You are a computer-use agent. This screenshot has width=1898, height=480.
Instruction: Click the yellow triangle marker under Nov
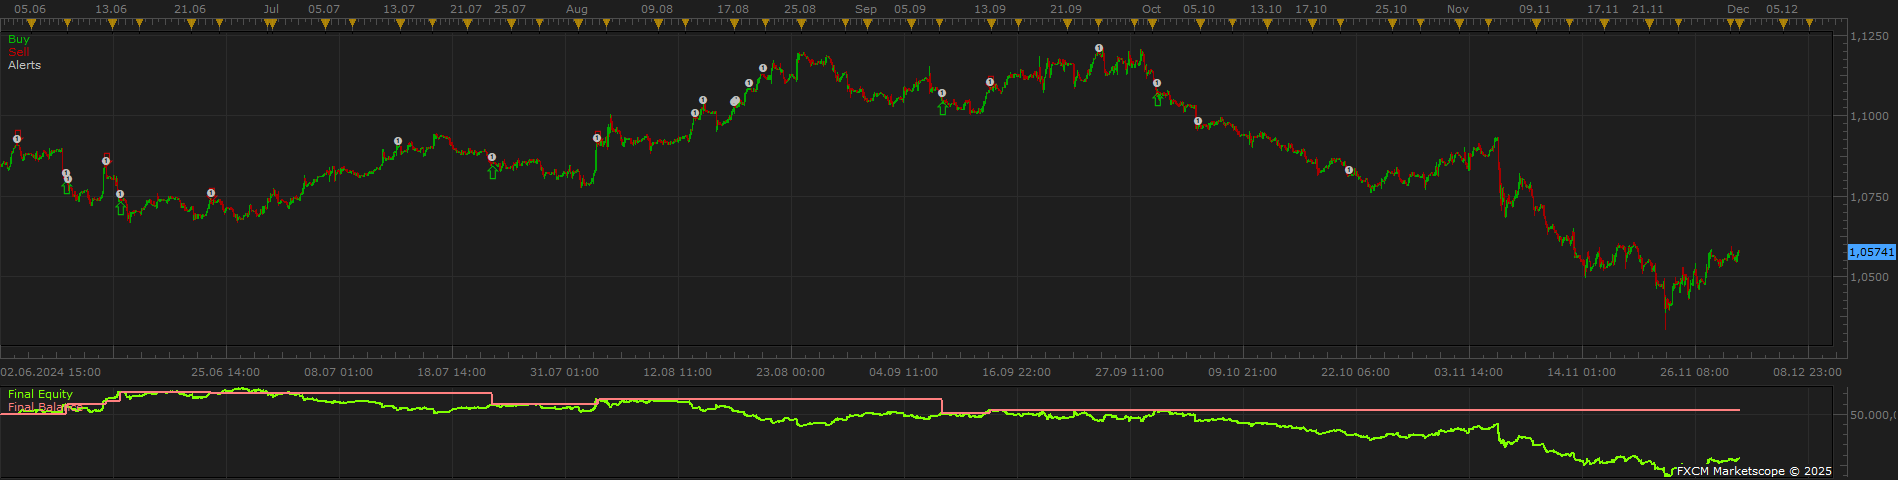1457,24
